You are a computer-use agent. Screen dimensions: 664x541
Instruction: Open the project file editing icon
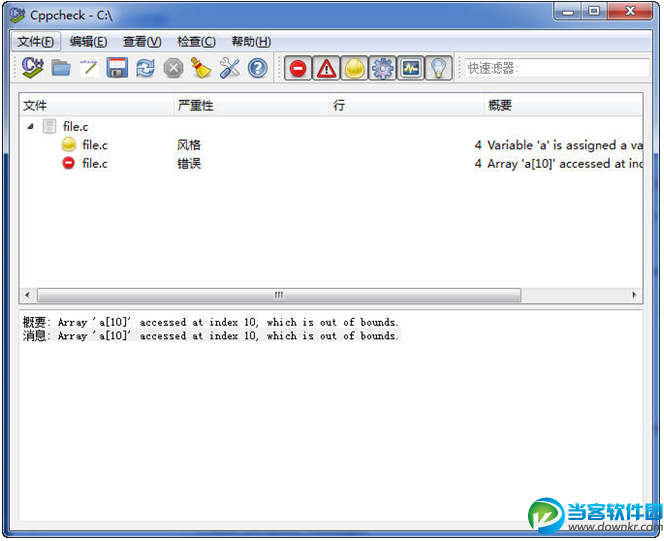point(89,68)
